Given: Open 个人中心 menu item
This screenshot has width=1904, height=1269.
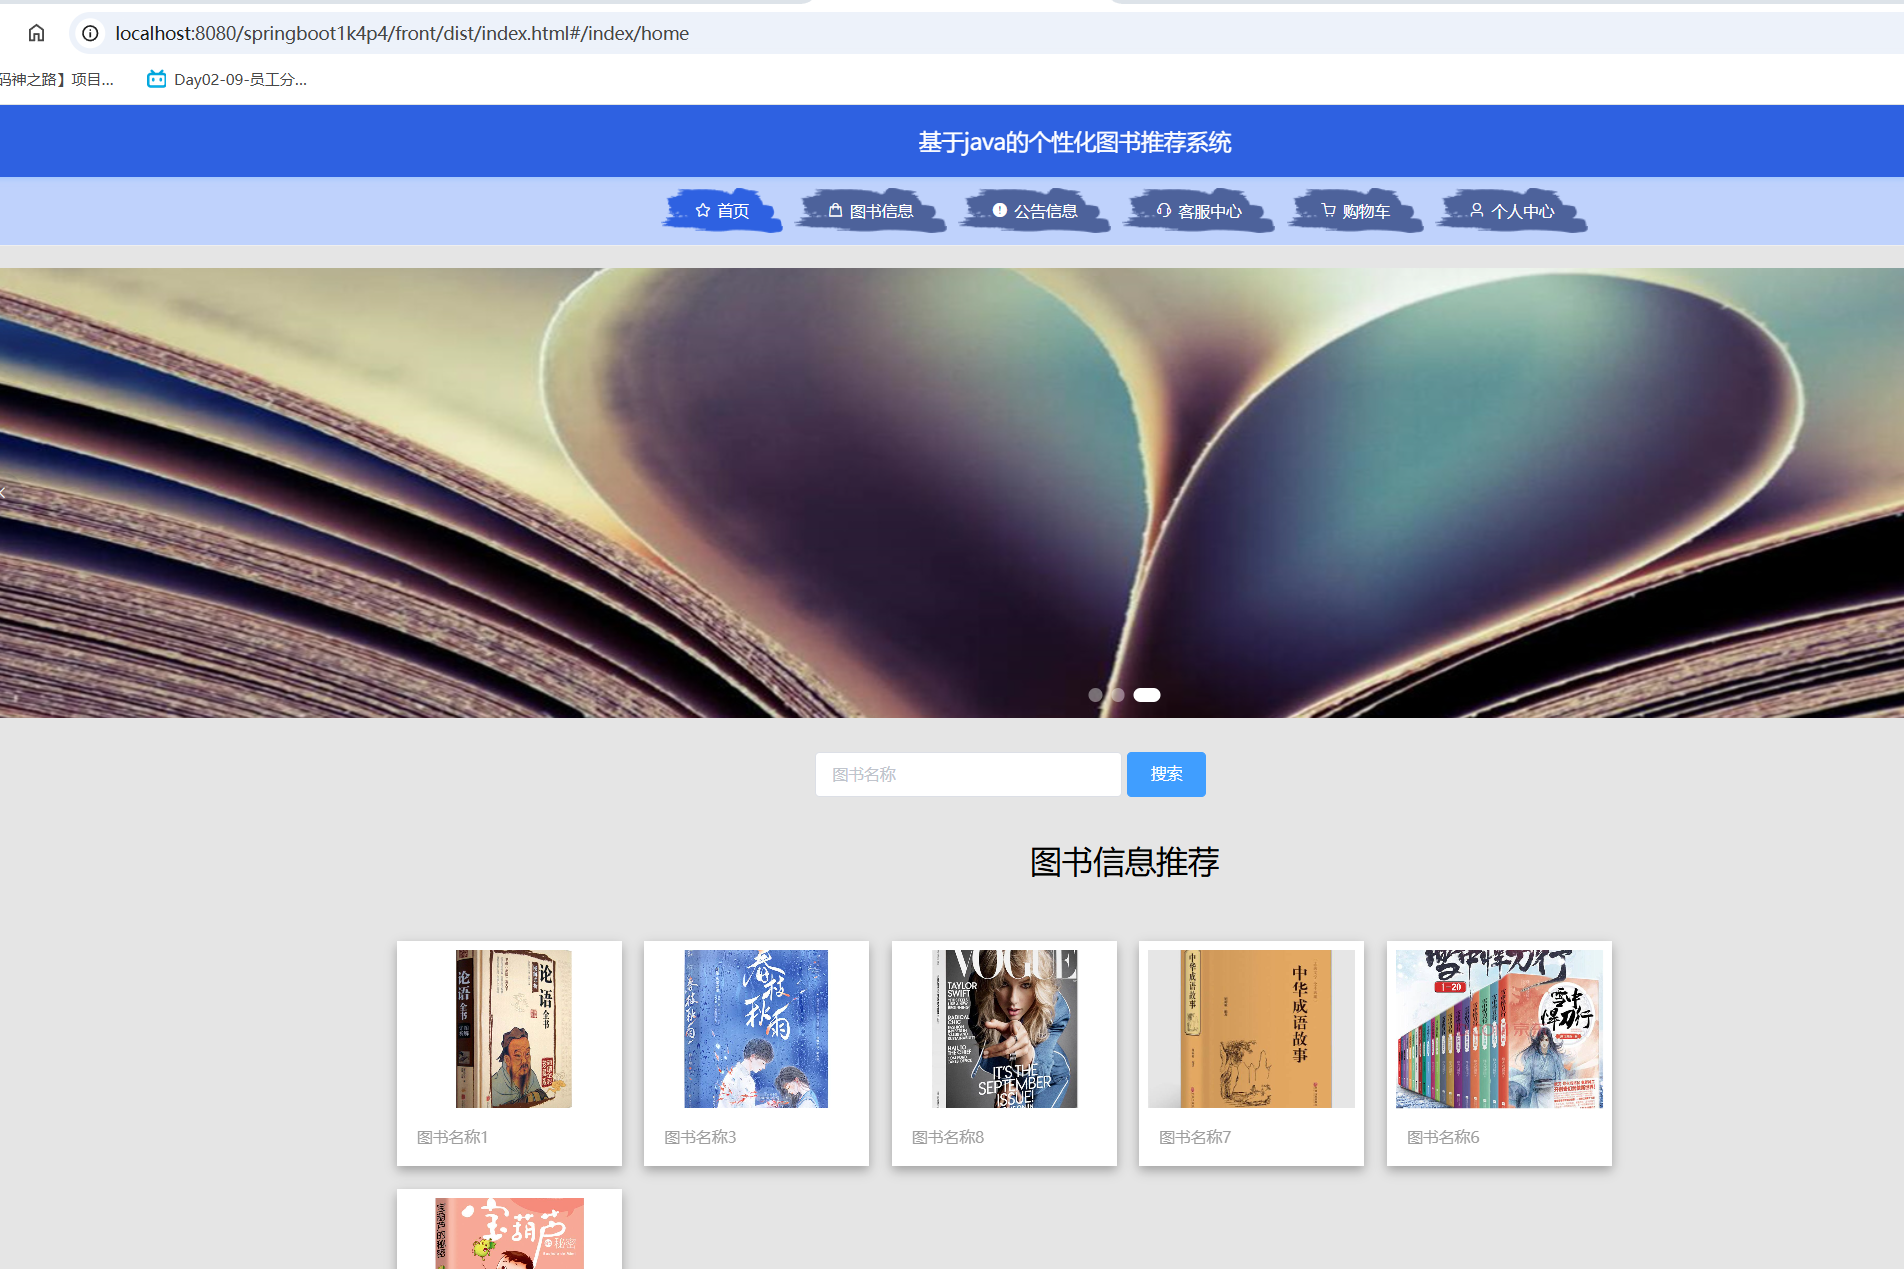Looking at the screenshot, I should tap(1512, 211).
